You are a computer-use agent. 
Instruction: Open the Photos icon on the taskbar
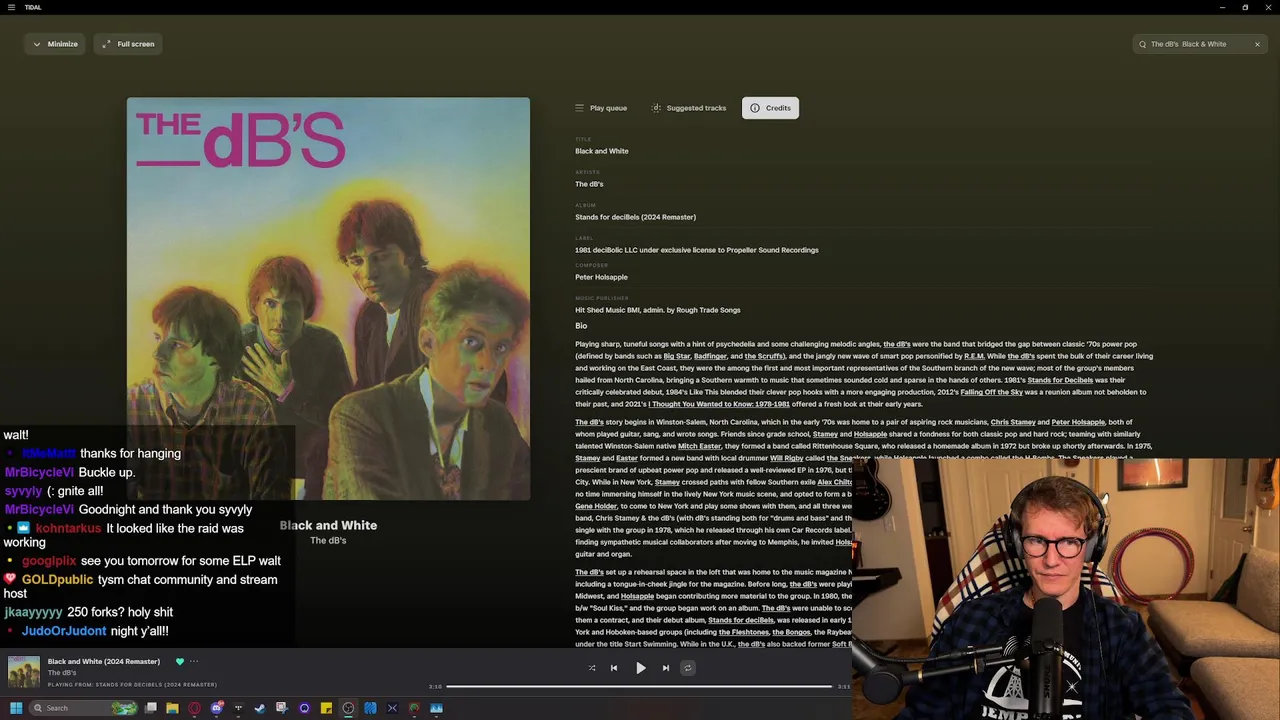[436, 708]
